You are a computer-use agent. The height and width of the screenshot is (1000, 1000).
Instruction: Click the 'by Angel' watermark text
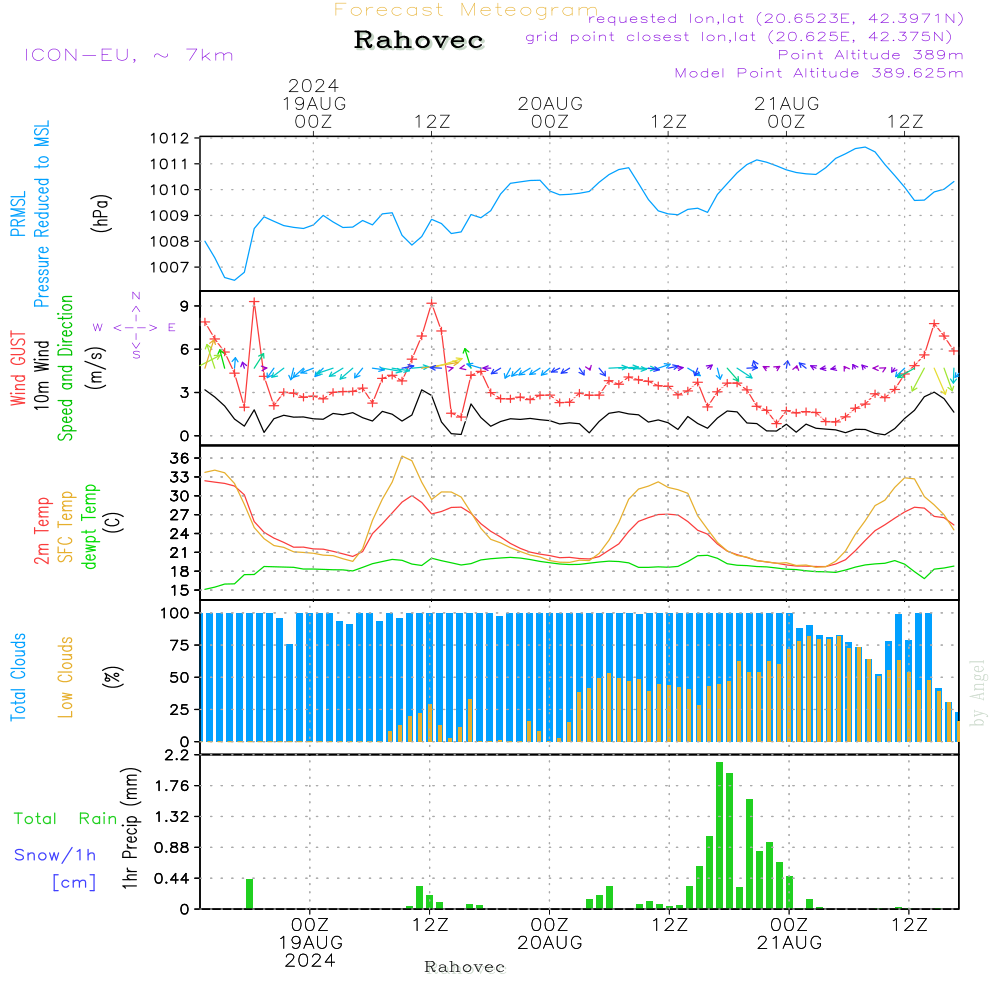(x=979, y=693)
